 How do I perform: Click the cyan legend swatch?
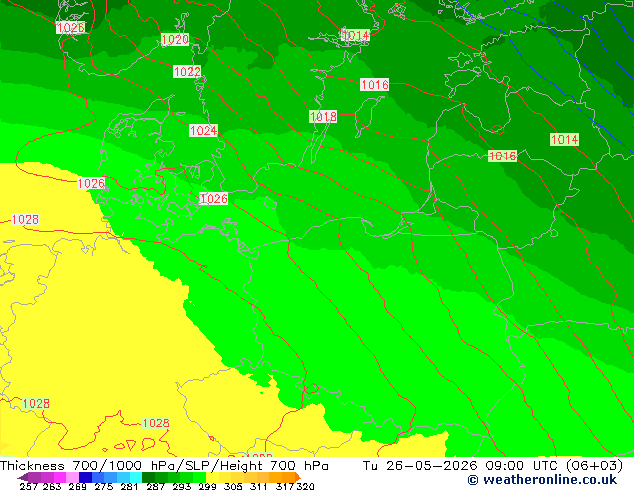[x=136, y=477]
